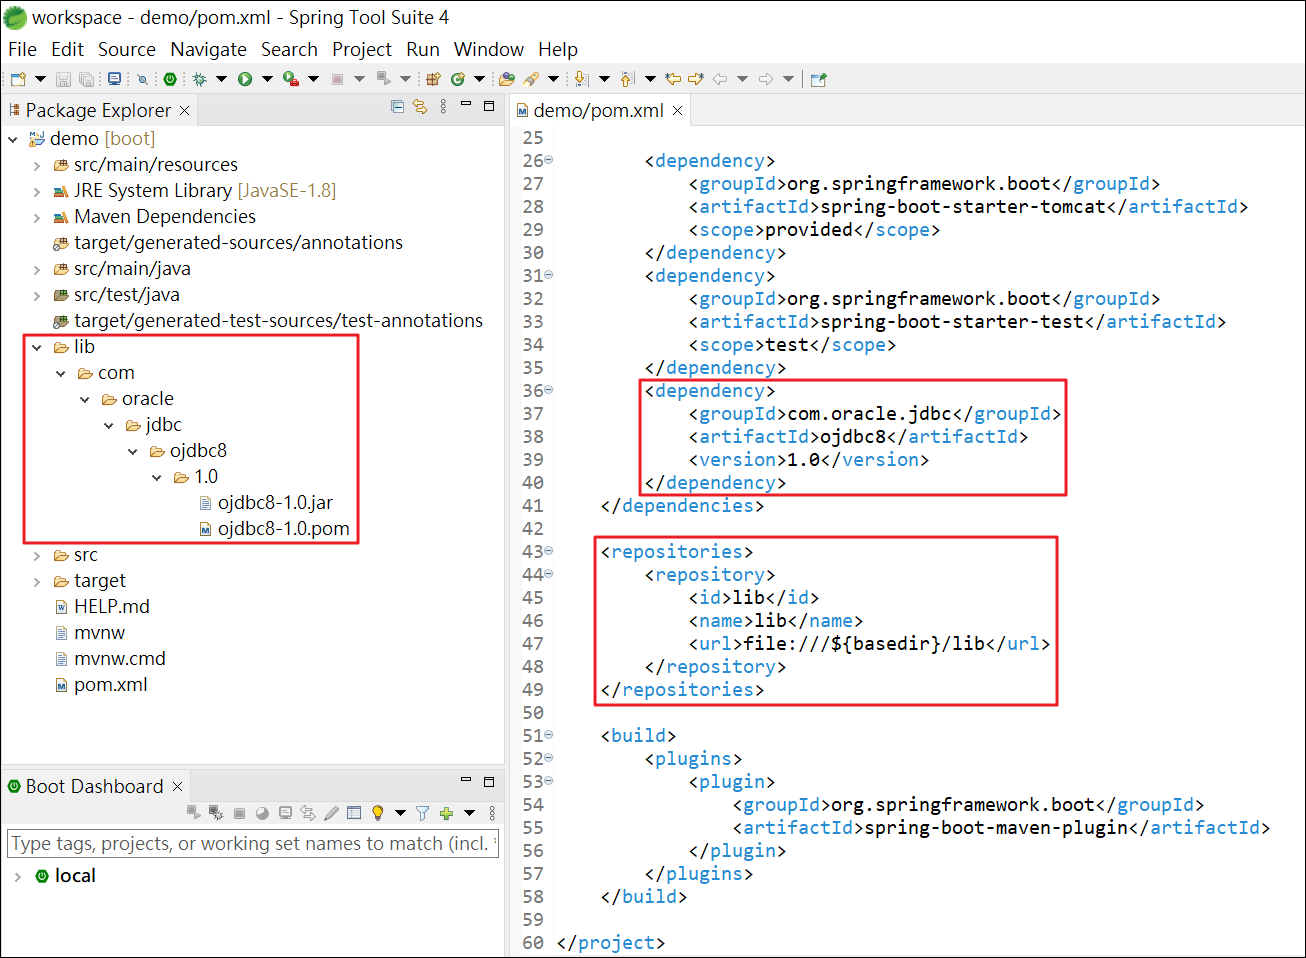Collapse the lib folder in tree

click(37, 347)
